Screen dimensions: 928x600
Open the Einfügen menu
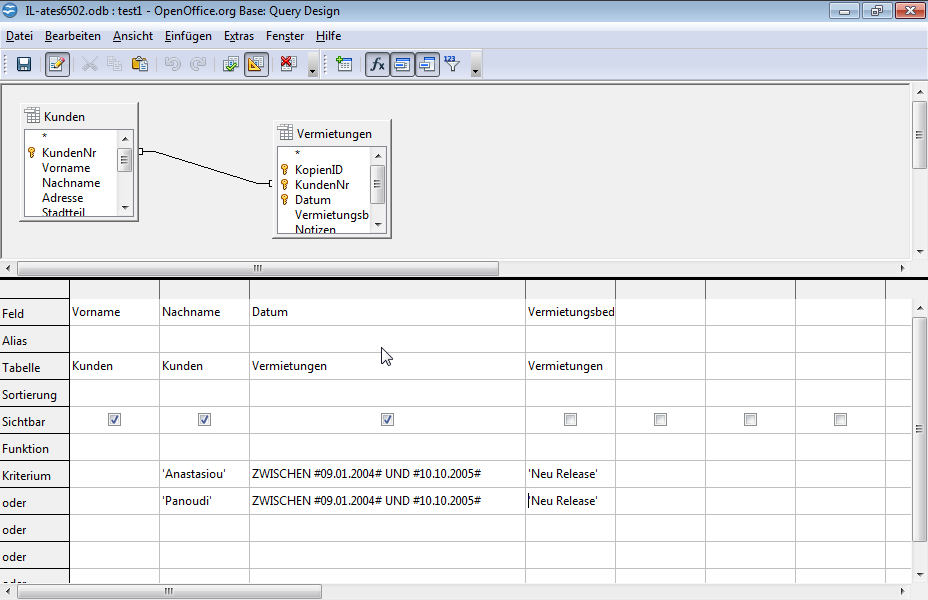pos(188,36)
